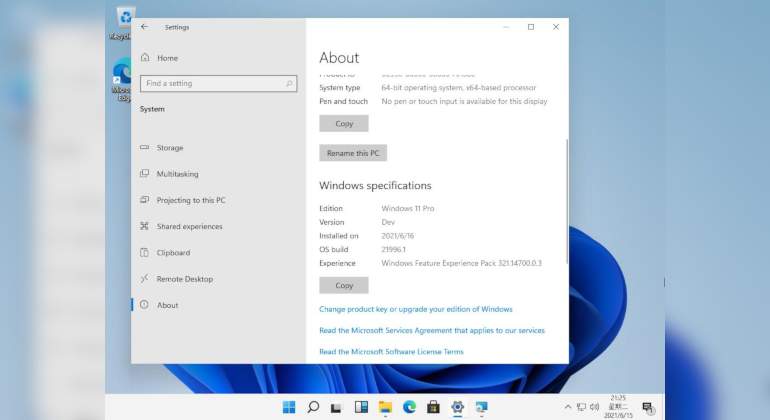Click the About page vertical scrollbar
The width and height of the screenshot is (770, 420).
click(x=567, y=201)
